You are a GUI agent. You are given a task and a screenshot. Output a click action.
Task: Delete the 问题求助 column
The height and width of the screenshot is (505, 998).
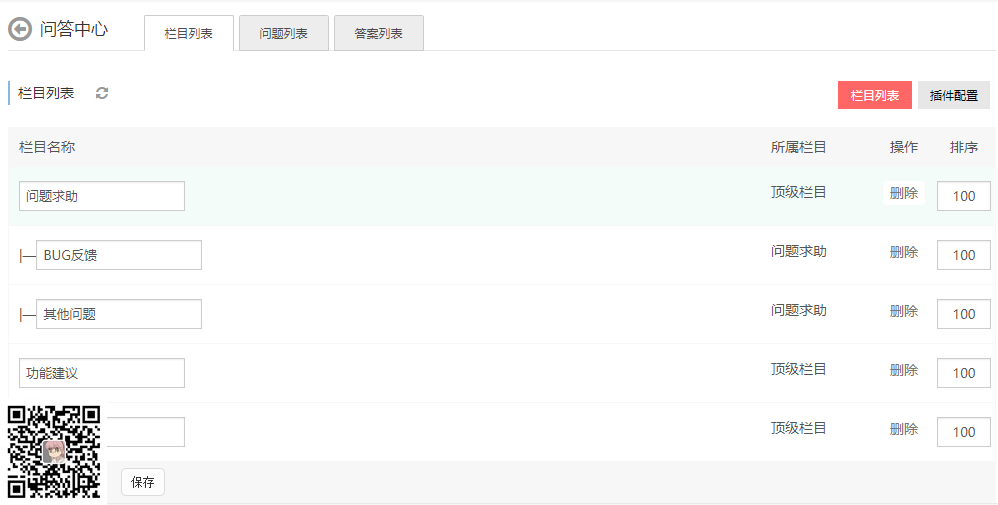pos(904,193)
